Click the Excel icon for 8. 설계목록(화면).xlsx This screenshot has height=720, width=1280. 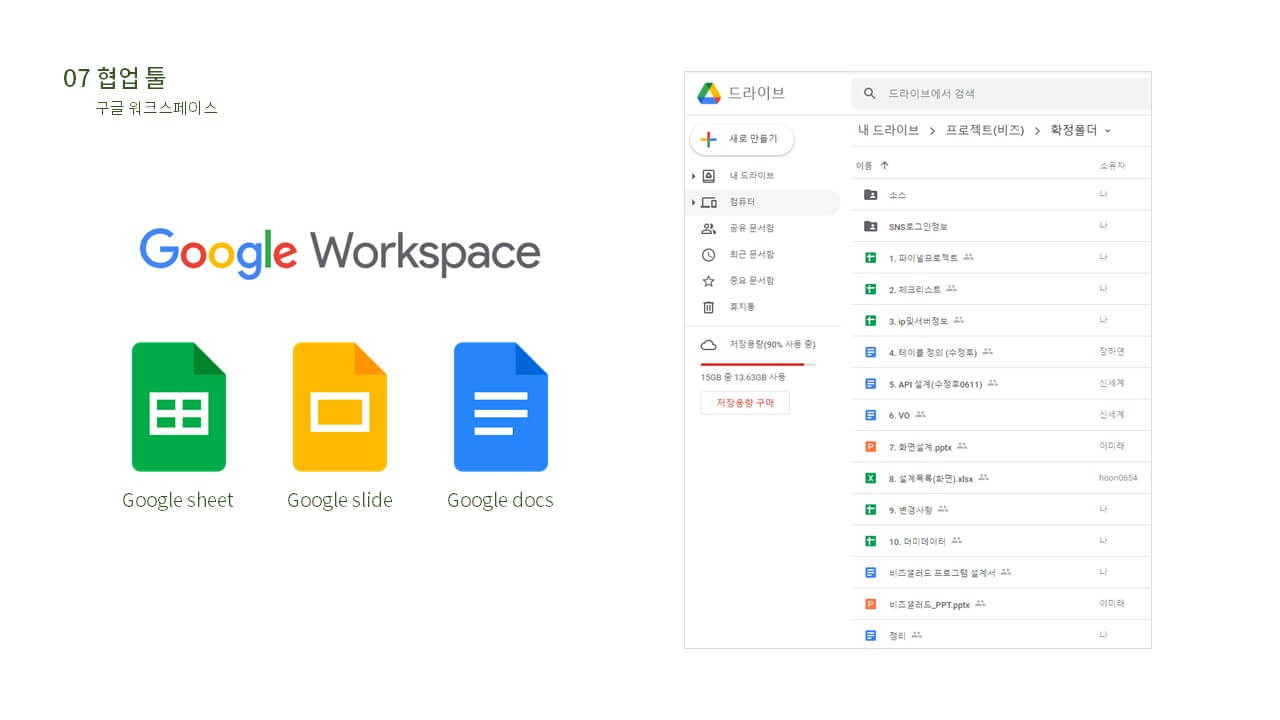(870, 478)
